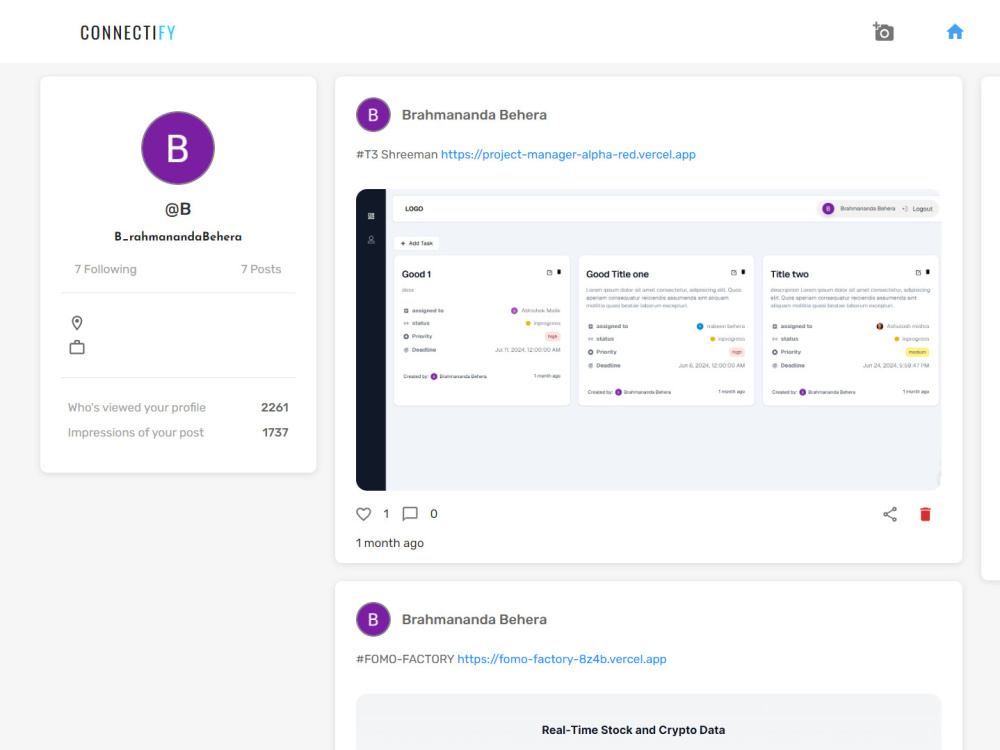Click avatar on T3 Shreeman post

pyautogui.click(x=373, y=115)
